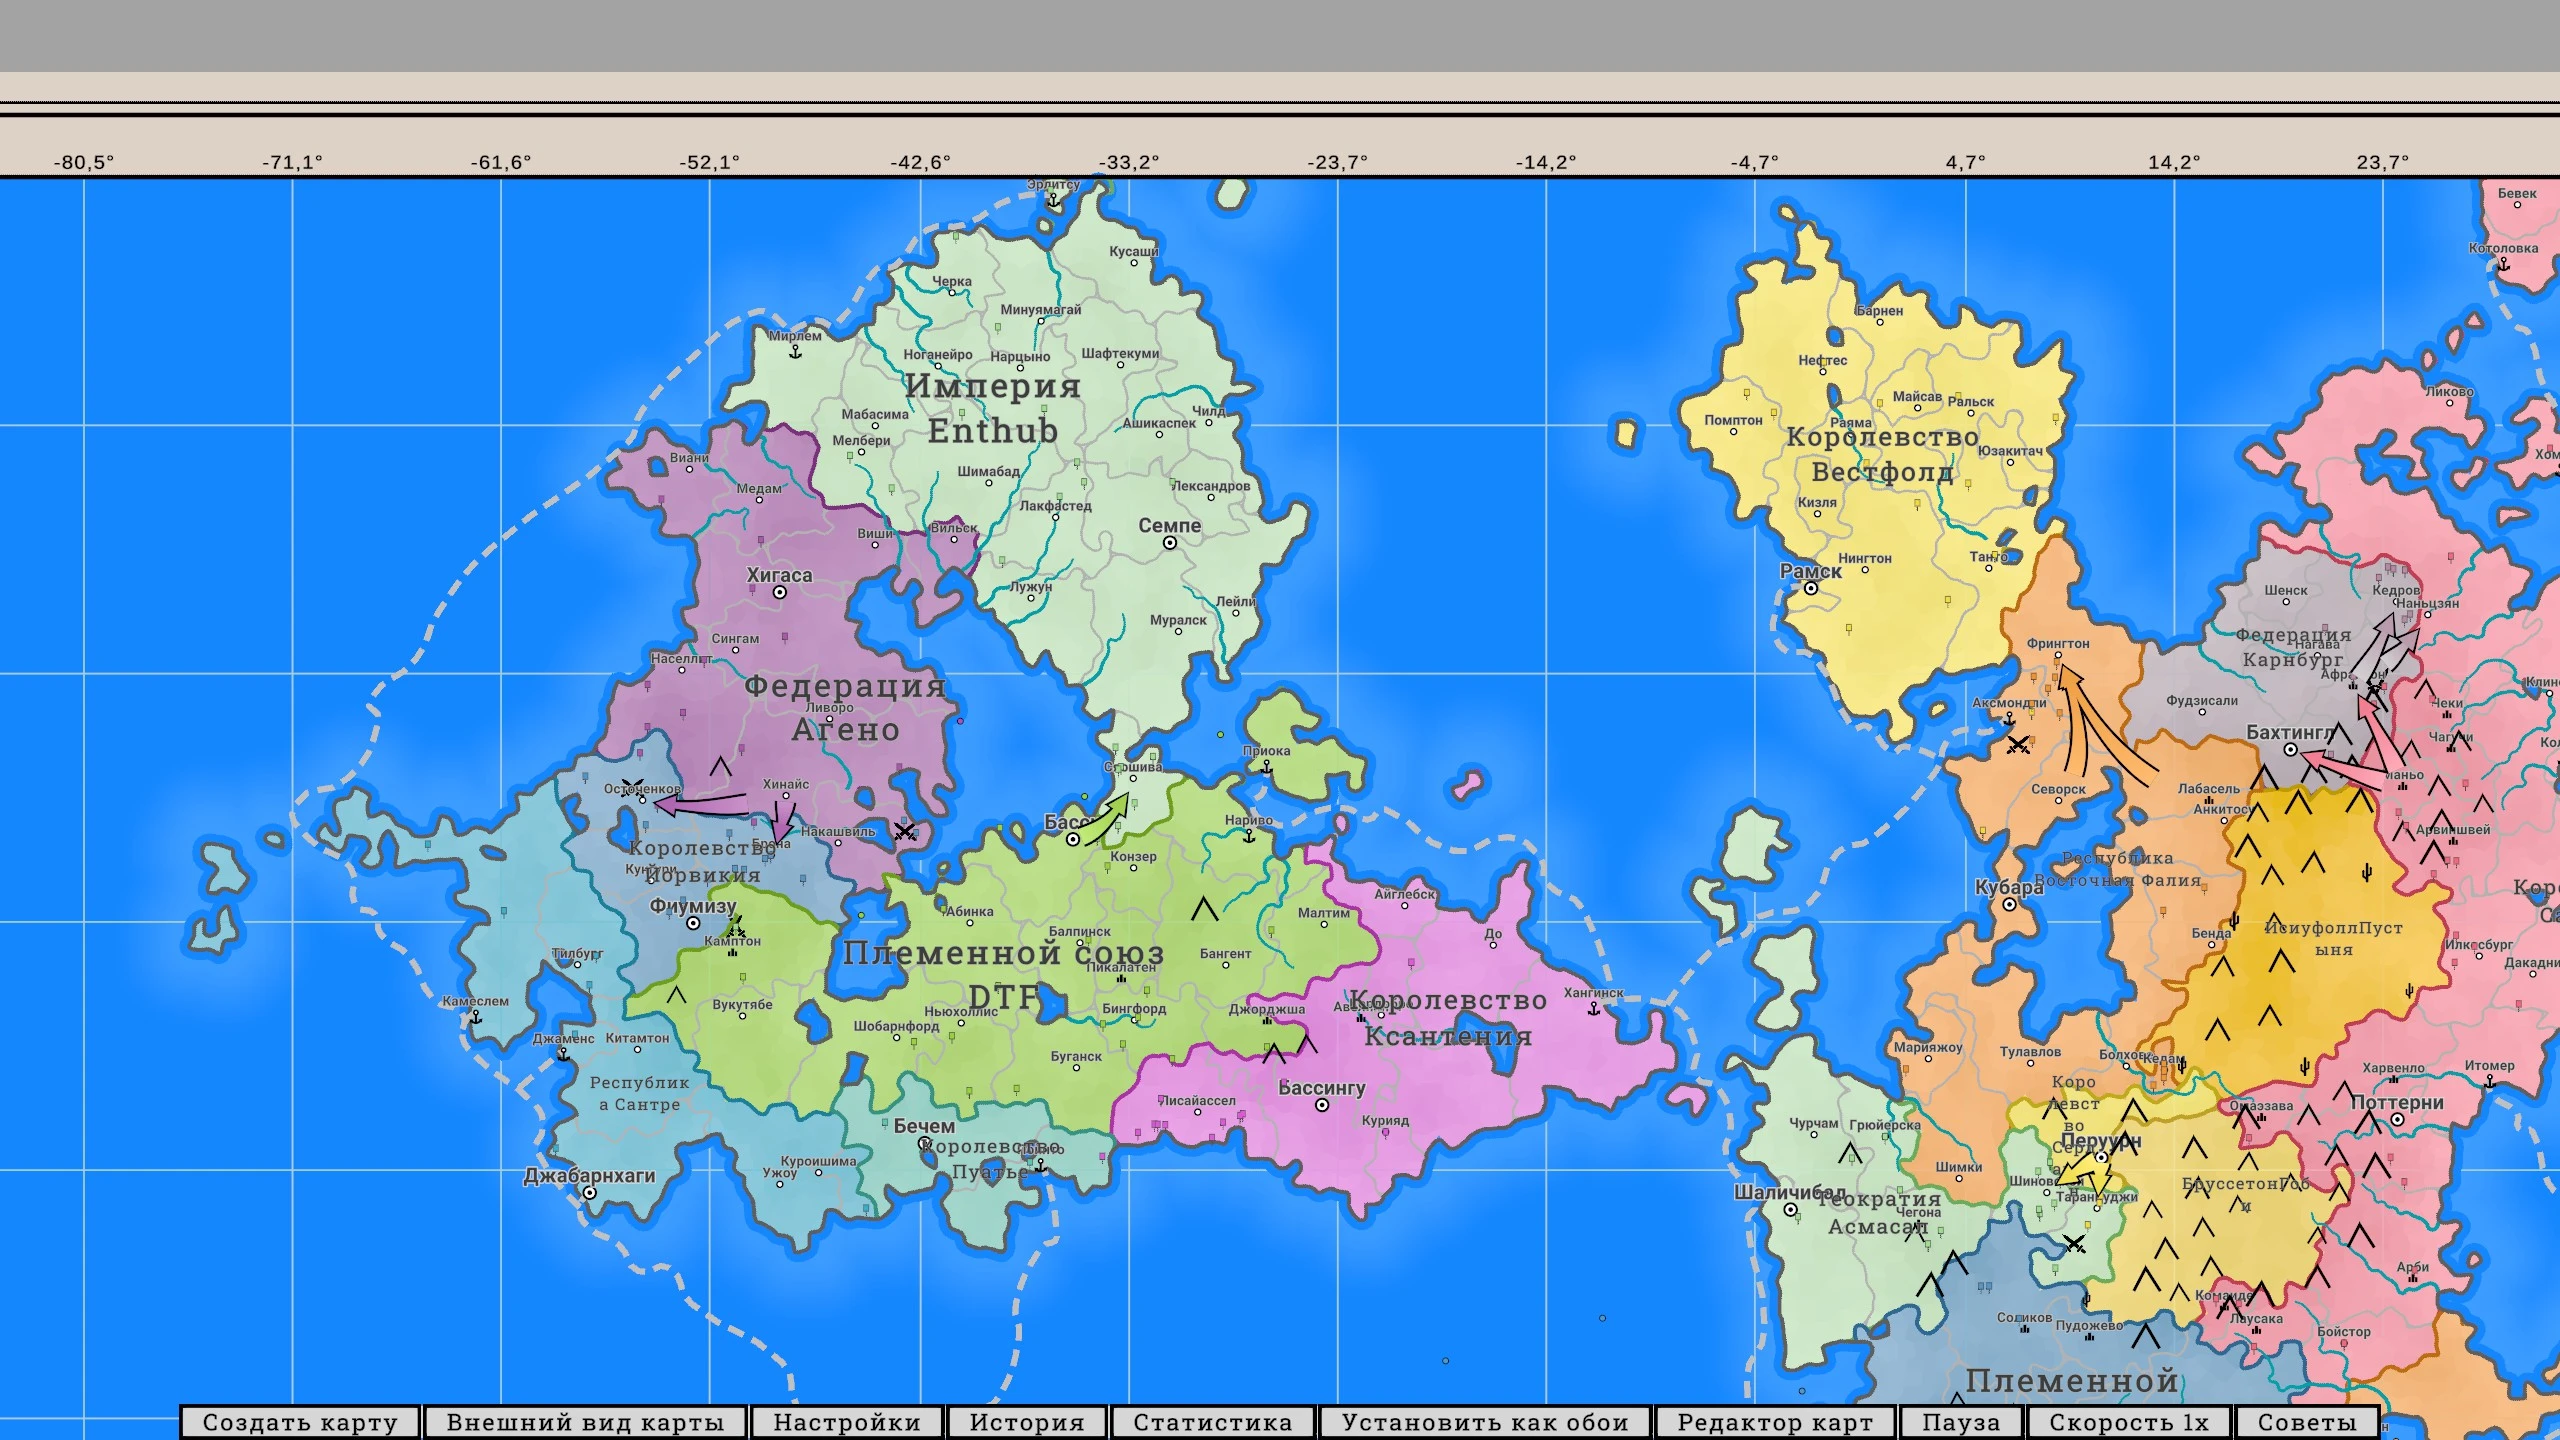The height and width of the screenshot is (1440, 2560).
Task: Click the green attack arrow near Бассо
Action: pos(1108,820)
